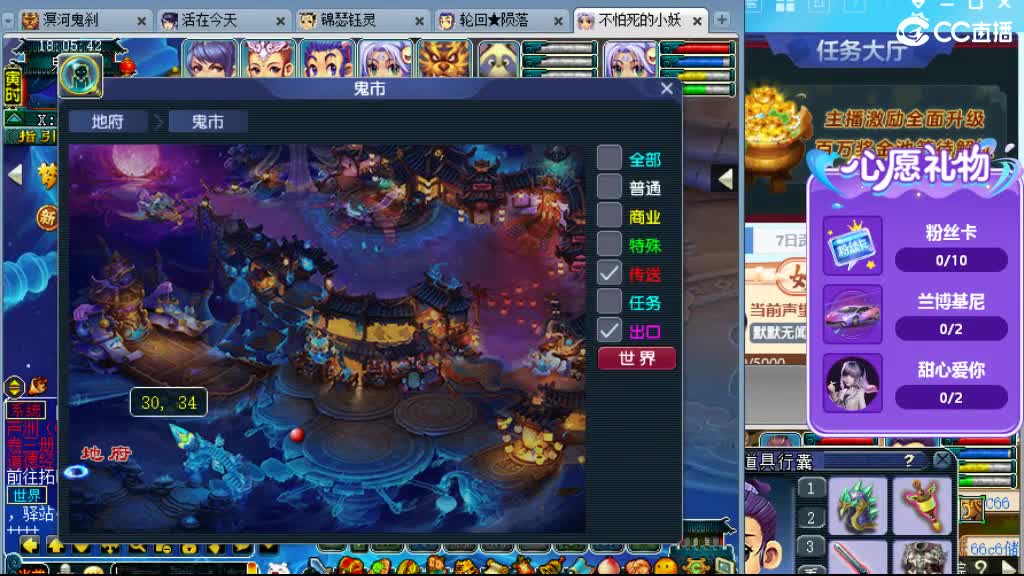Select the red-haired crowned character portrait
The image size is (1024, 576).
click(x=268, y=60)
